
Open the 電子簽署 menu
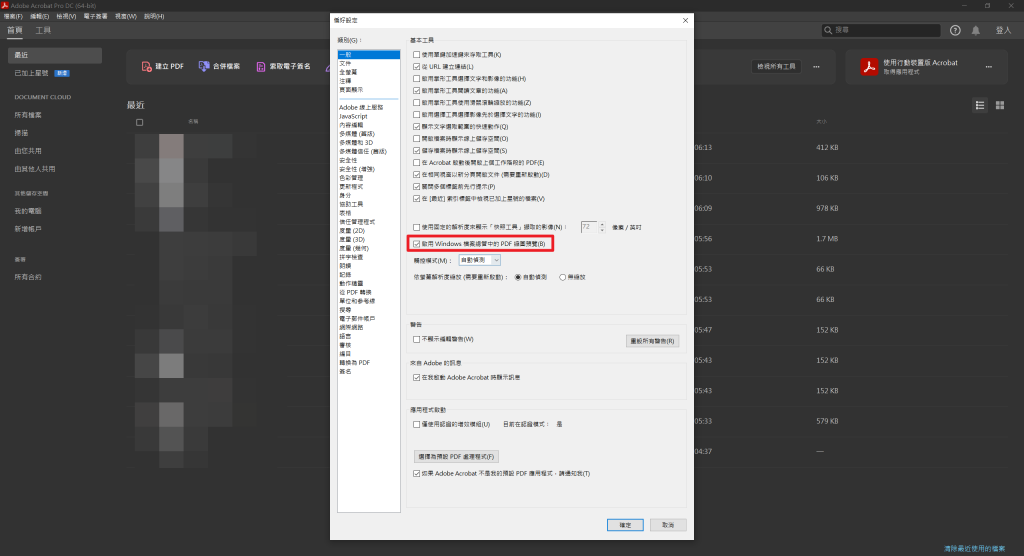[95, 16]
